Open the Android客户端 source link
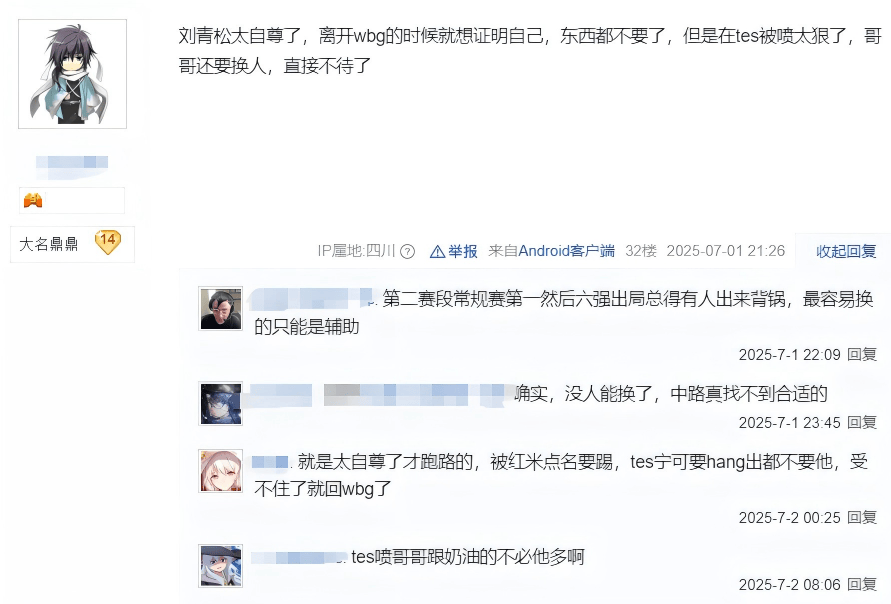Screen dimensions: 891x604 pyautogui.click(x=566, y=251)
